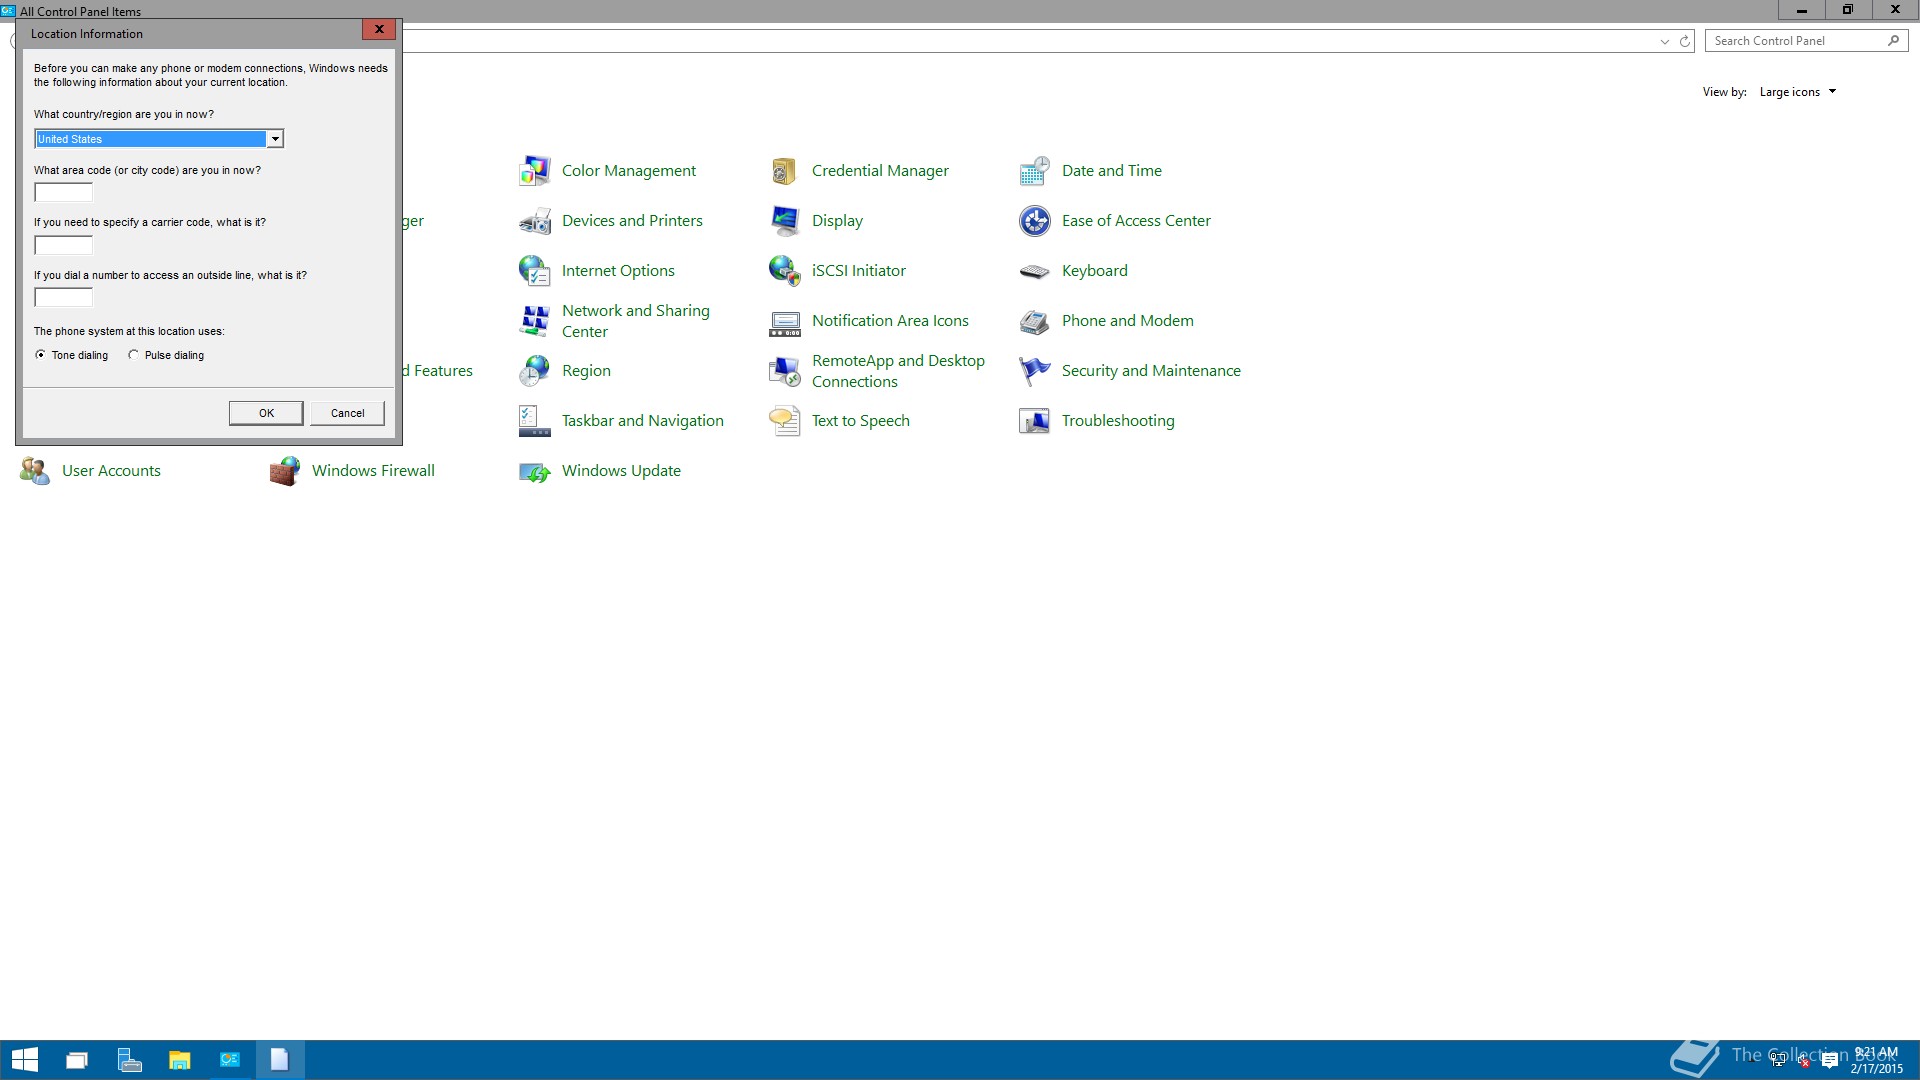Select Tone dialing option
The width and height of the screenshot is (1920, 1080).
click(x=71, y=355)
